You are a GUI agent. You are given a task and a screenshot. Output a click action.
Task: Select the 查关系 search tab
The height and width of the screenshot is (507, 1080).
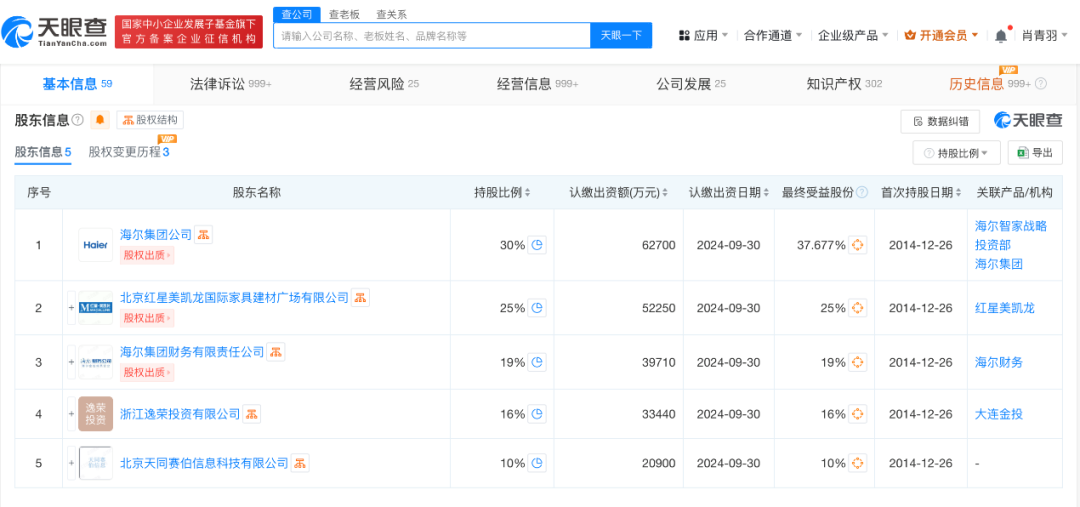point(391,14)
